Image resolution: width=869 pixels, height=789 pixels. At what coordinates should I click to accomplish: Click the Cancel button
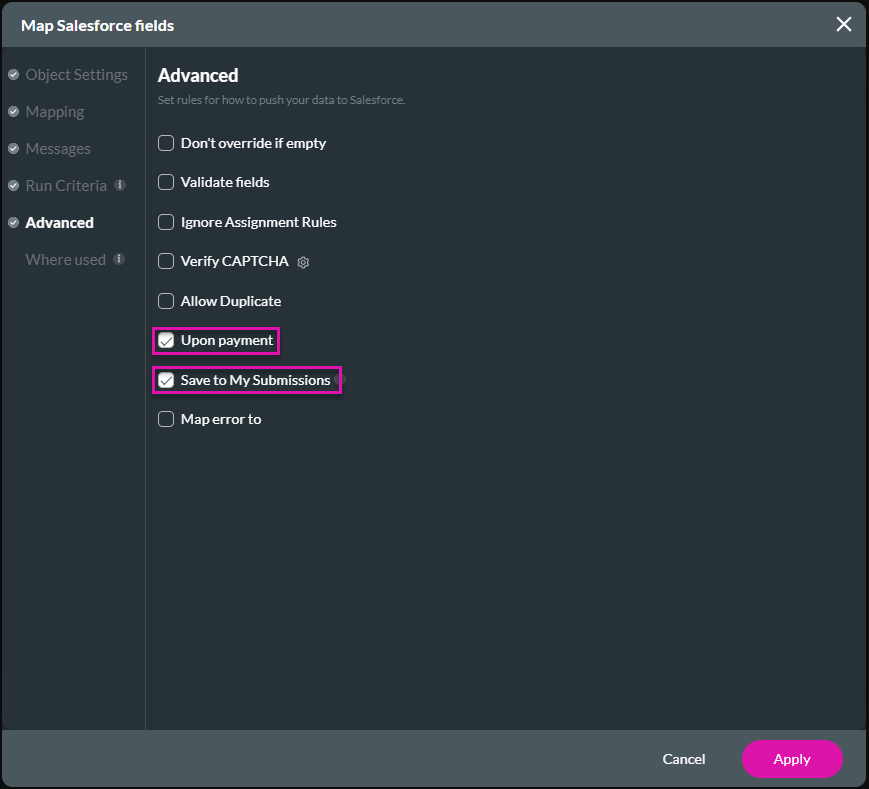684,759
